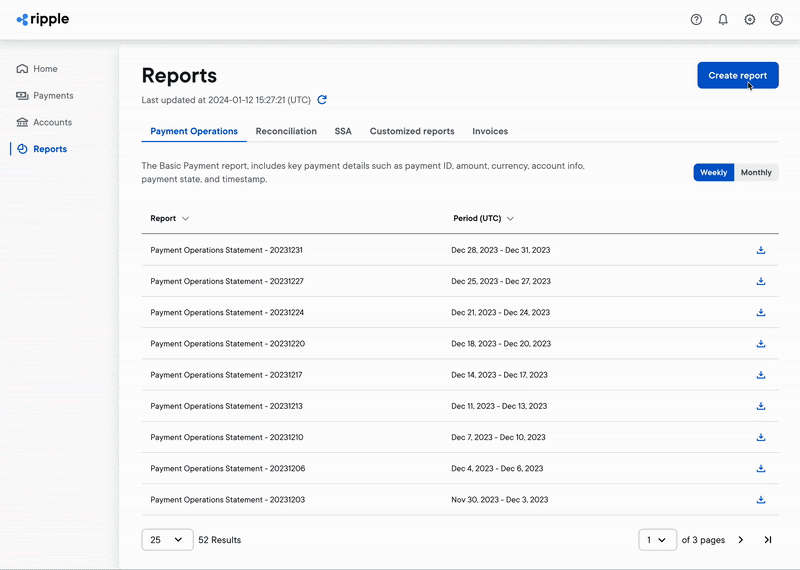Navigate to Payments in the sidebar
800x570 pixels.
tap(52, 96)
